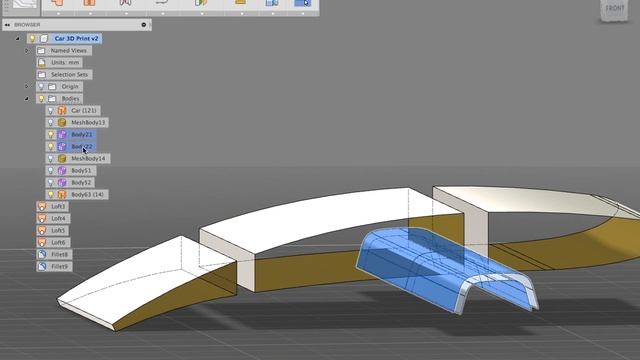Show Car (121) using its lightbulb
Viewport: 640px width, 360px height.
(x=51, y=111)
